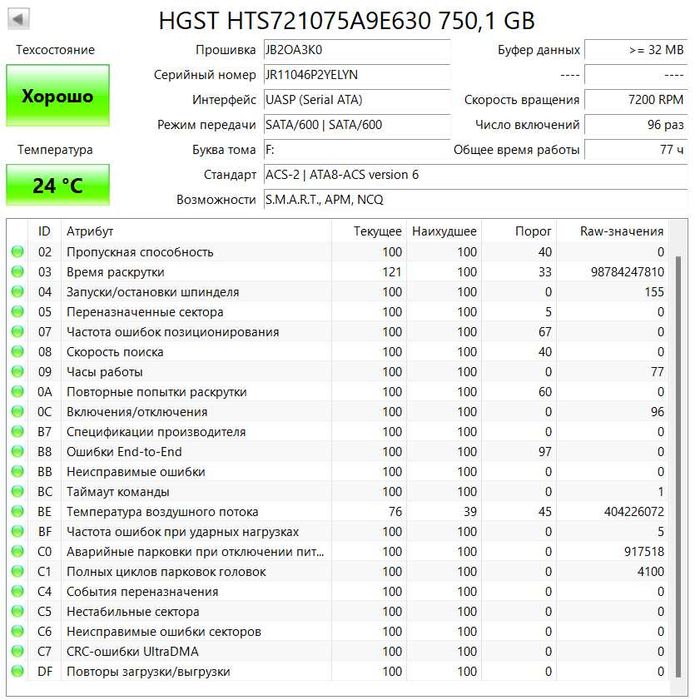Click the status dot for attribute 07
This screenshot has width=695, height=700.
[17, 332]
